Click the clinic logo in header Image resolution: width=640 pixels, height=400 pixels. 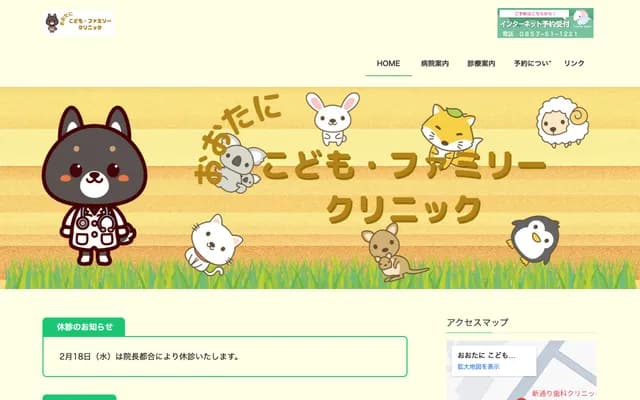click(x=78, y=23)
